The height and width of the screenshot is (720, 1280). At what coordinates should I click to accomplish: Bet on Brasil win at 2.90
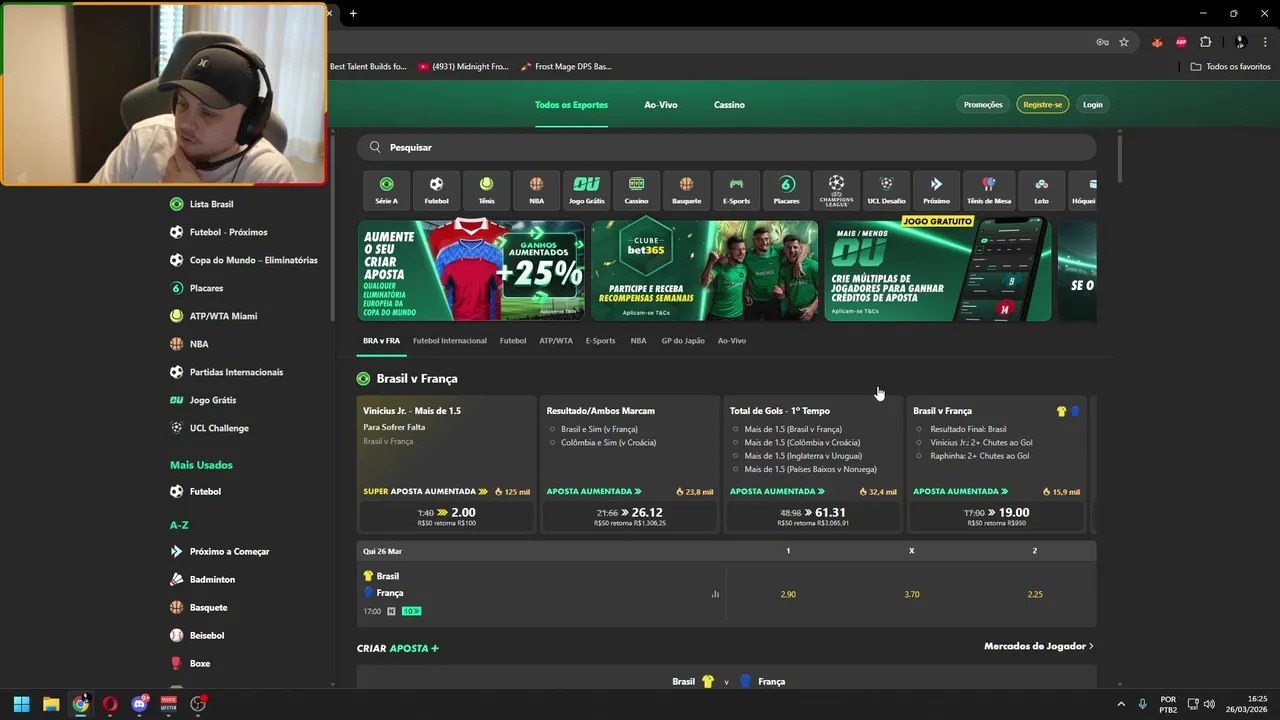coord(788,594)
